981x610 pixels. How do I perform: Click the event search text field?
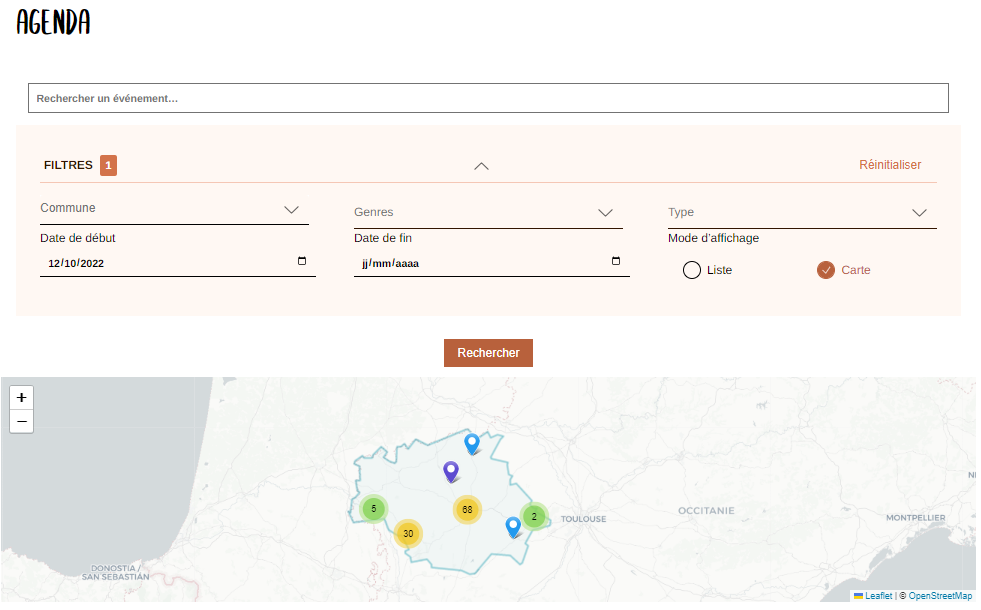[488, 98]
